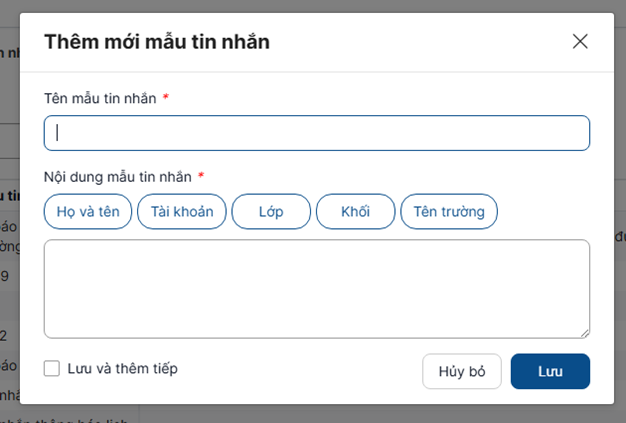
Task: Click the Lưu và thêm tiếp label text
Action: pyautogui.click(x=122, y=369)
